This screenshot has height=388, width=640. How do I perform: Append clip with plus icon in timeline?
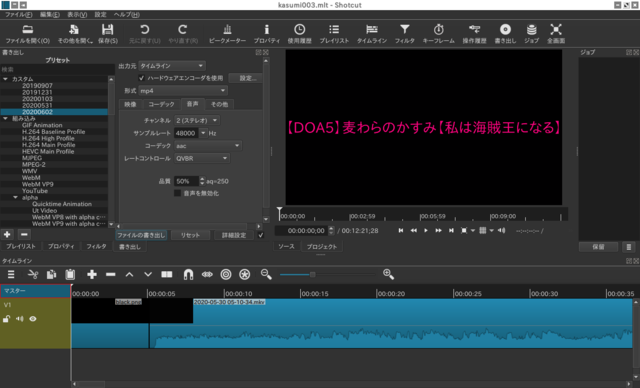coord(92,275)
